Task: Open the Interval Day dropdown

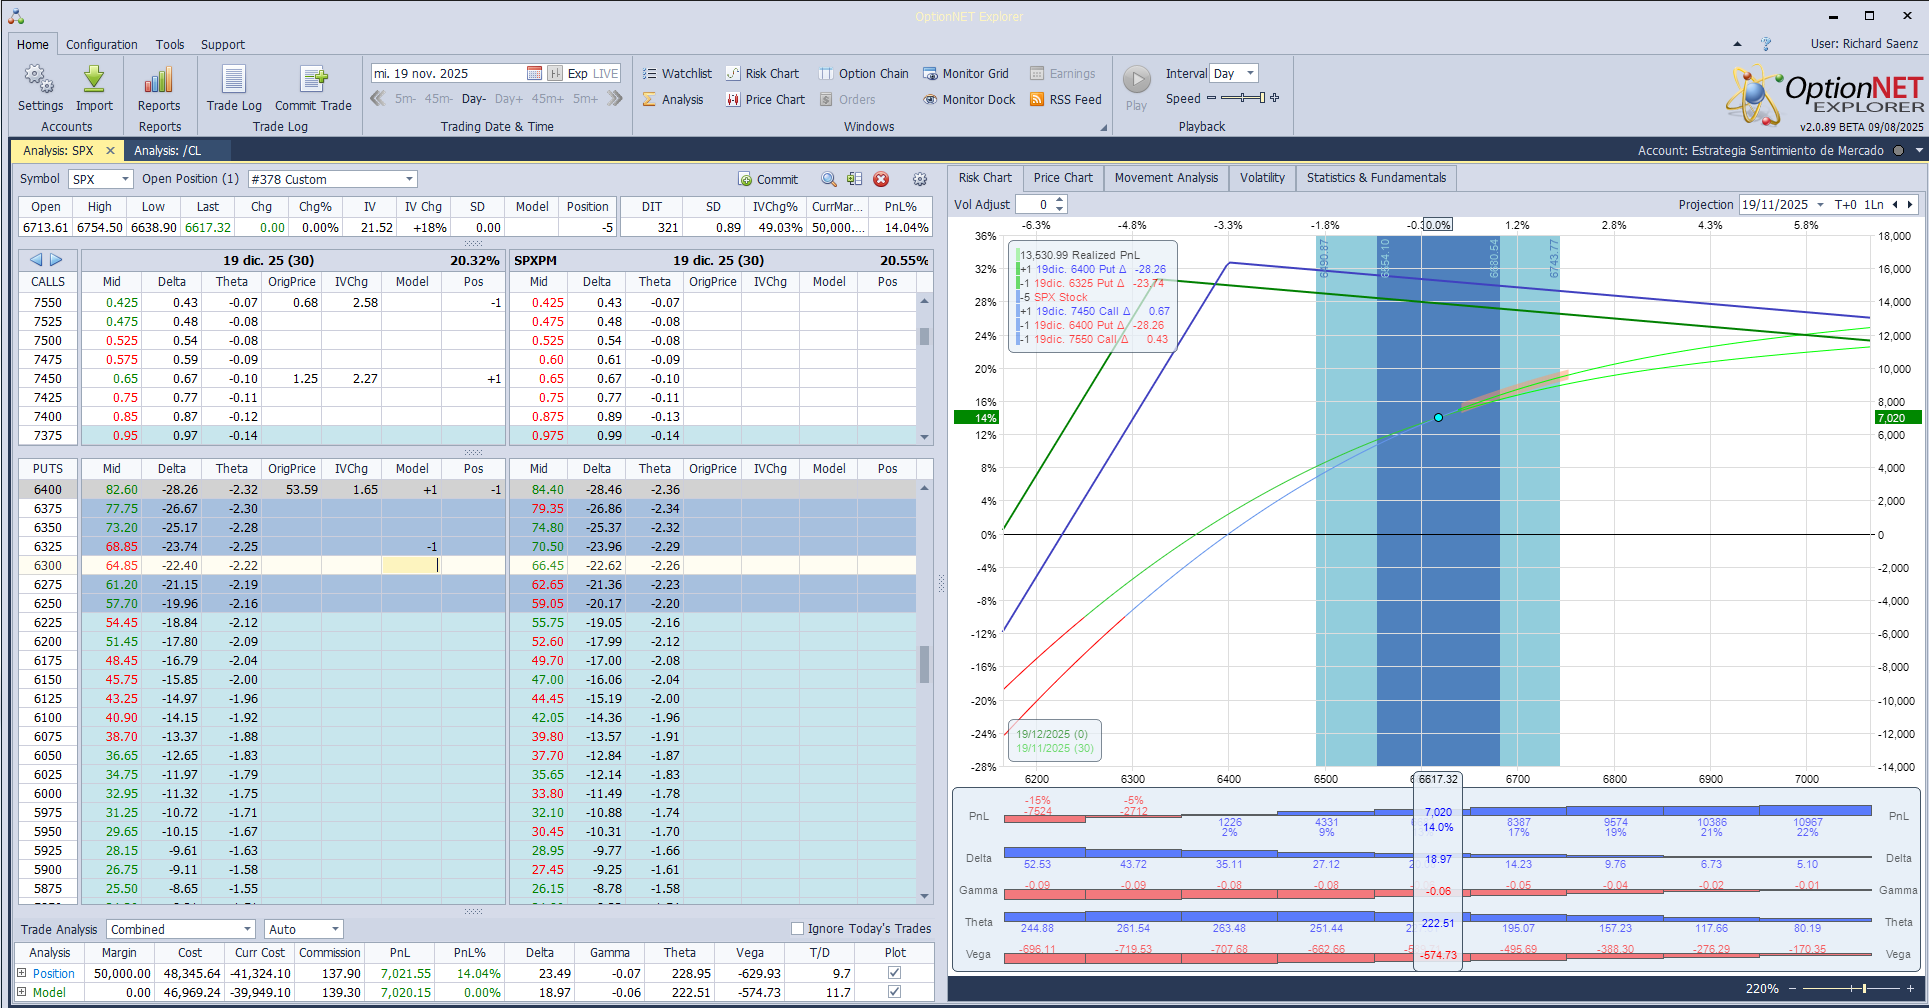Action: 1250,73
